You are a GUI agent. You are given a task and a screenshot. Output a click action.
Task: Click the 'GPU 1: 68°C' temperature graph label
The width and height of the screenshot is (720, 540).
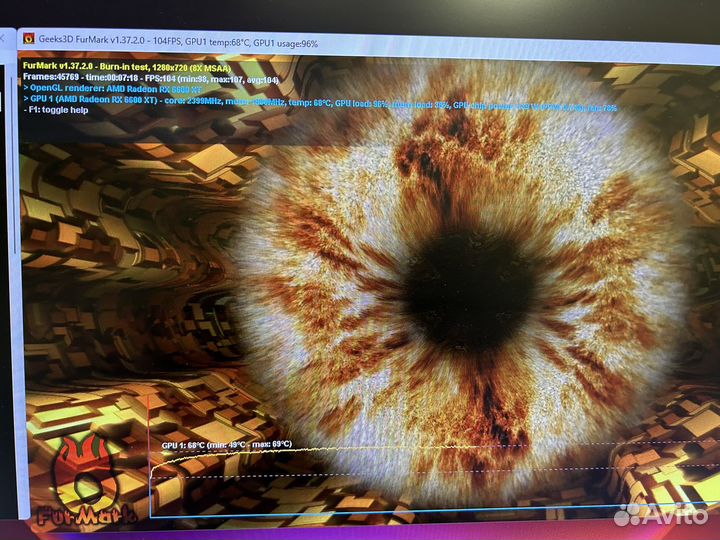[225, 445]
